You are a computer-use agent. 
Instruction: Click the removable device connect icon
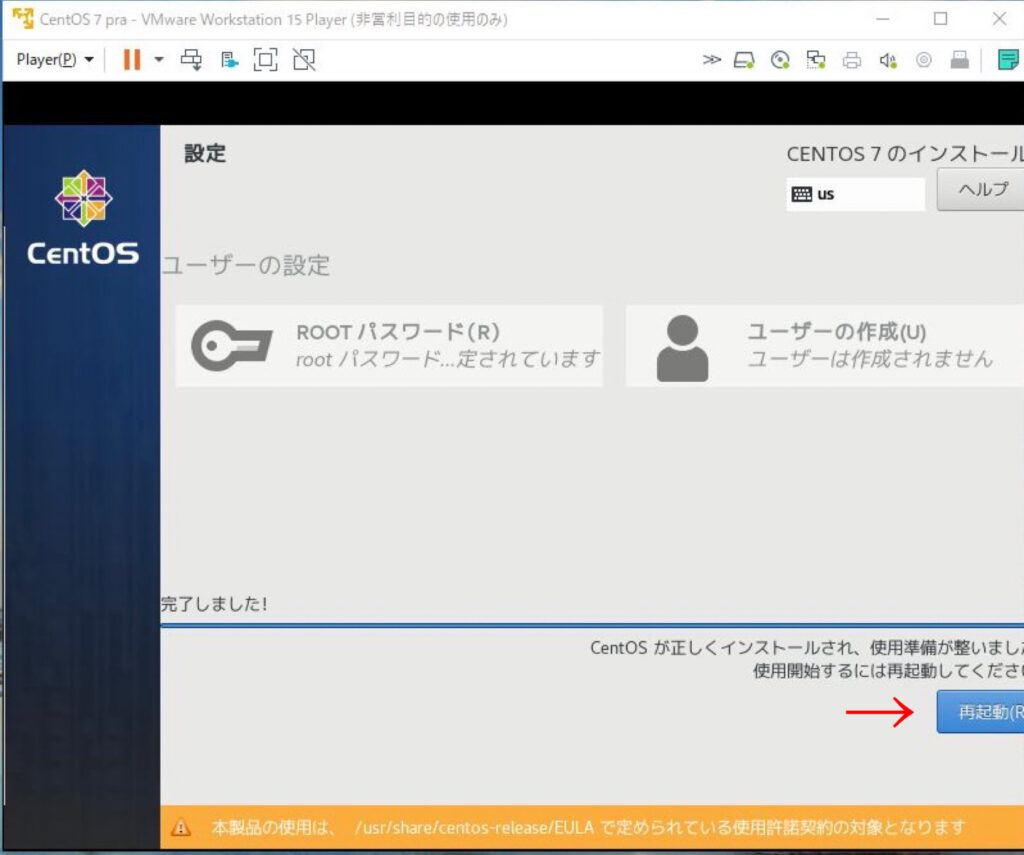(229, 60)
